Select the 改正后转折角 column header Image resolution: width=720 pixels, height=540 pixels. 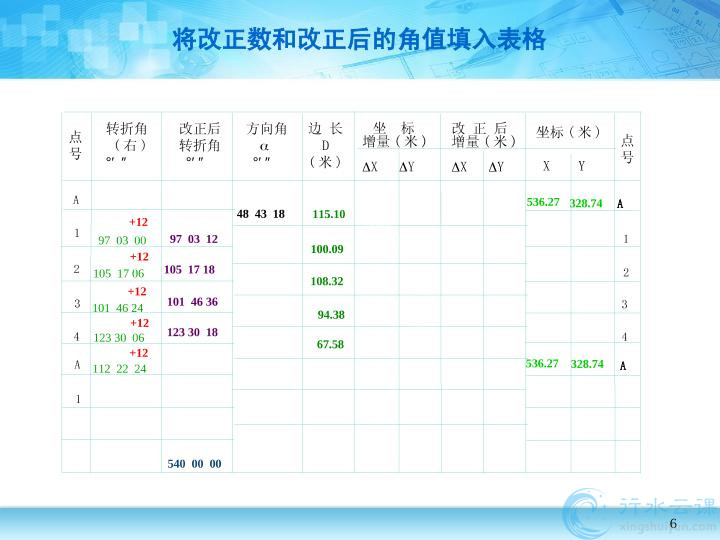[198, 137]
